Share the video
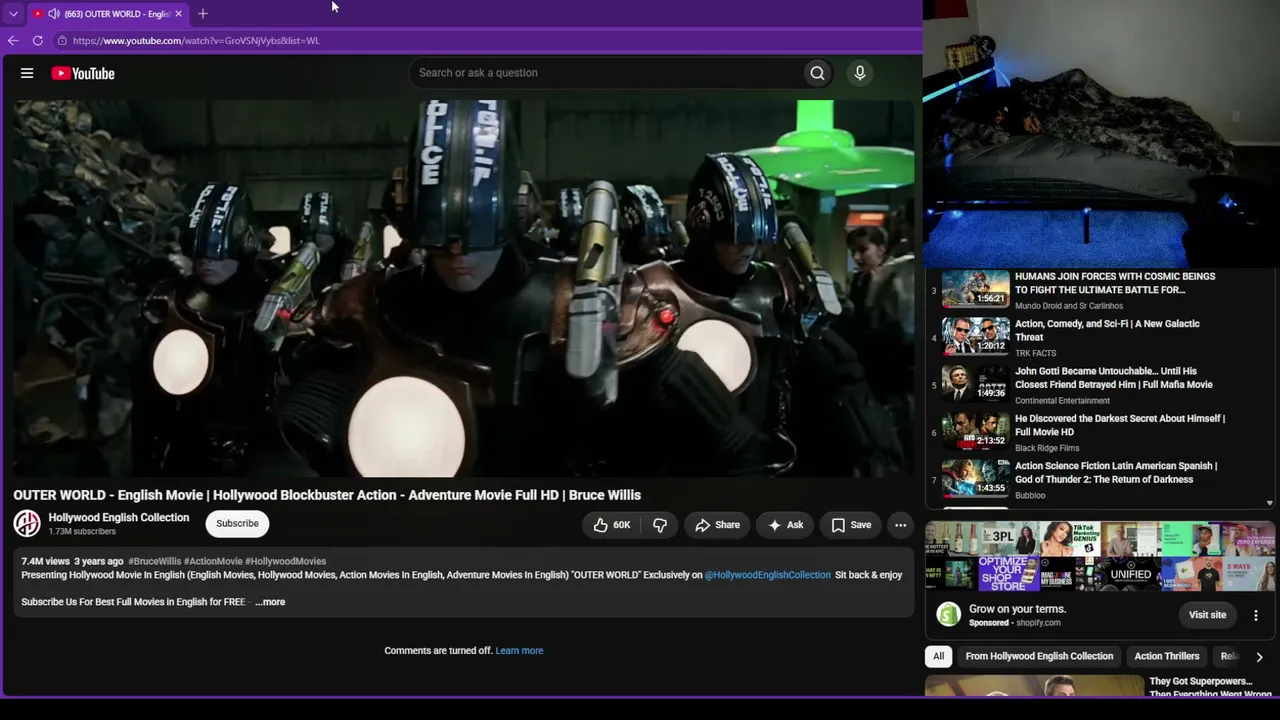 [717, 525]
